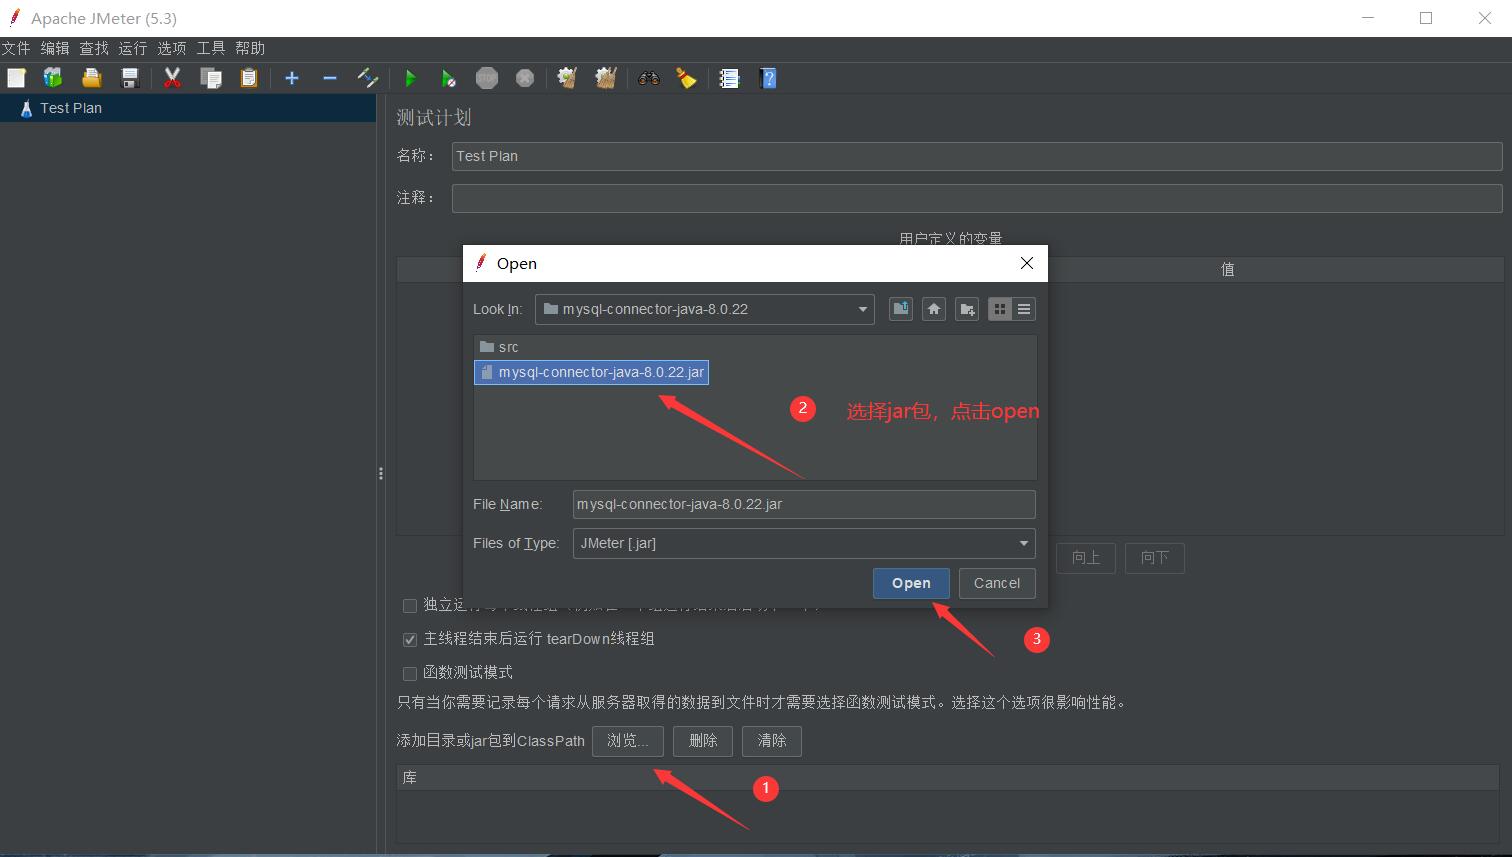The width and height of the screenshot is (1512, 857).
Task: Click the Save toolbar icon
Action: point(130,78)
